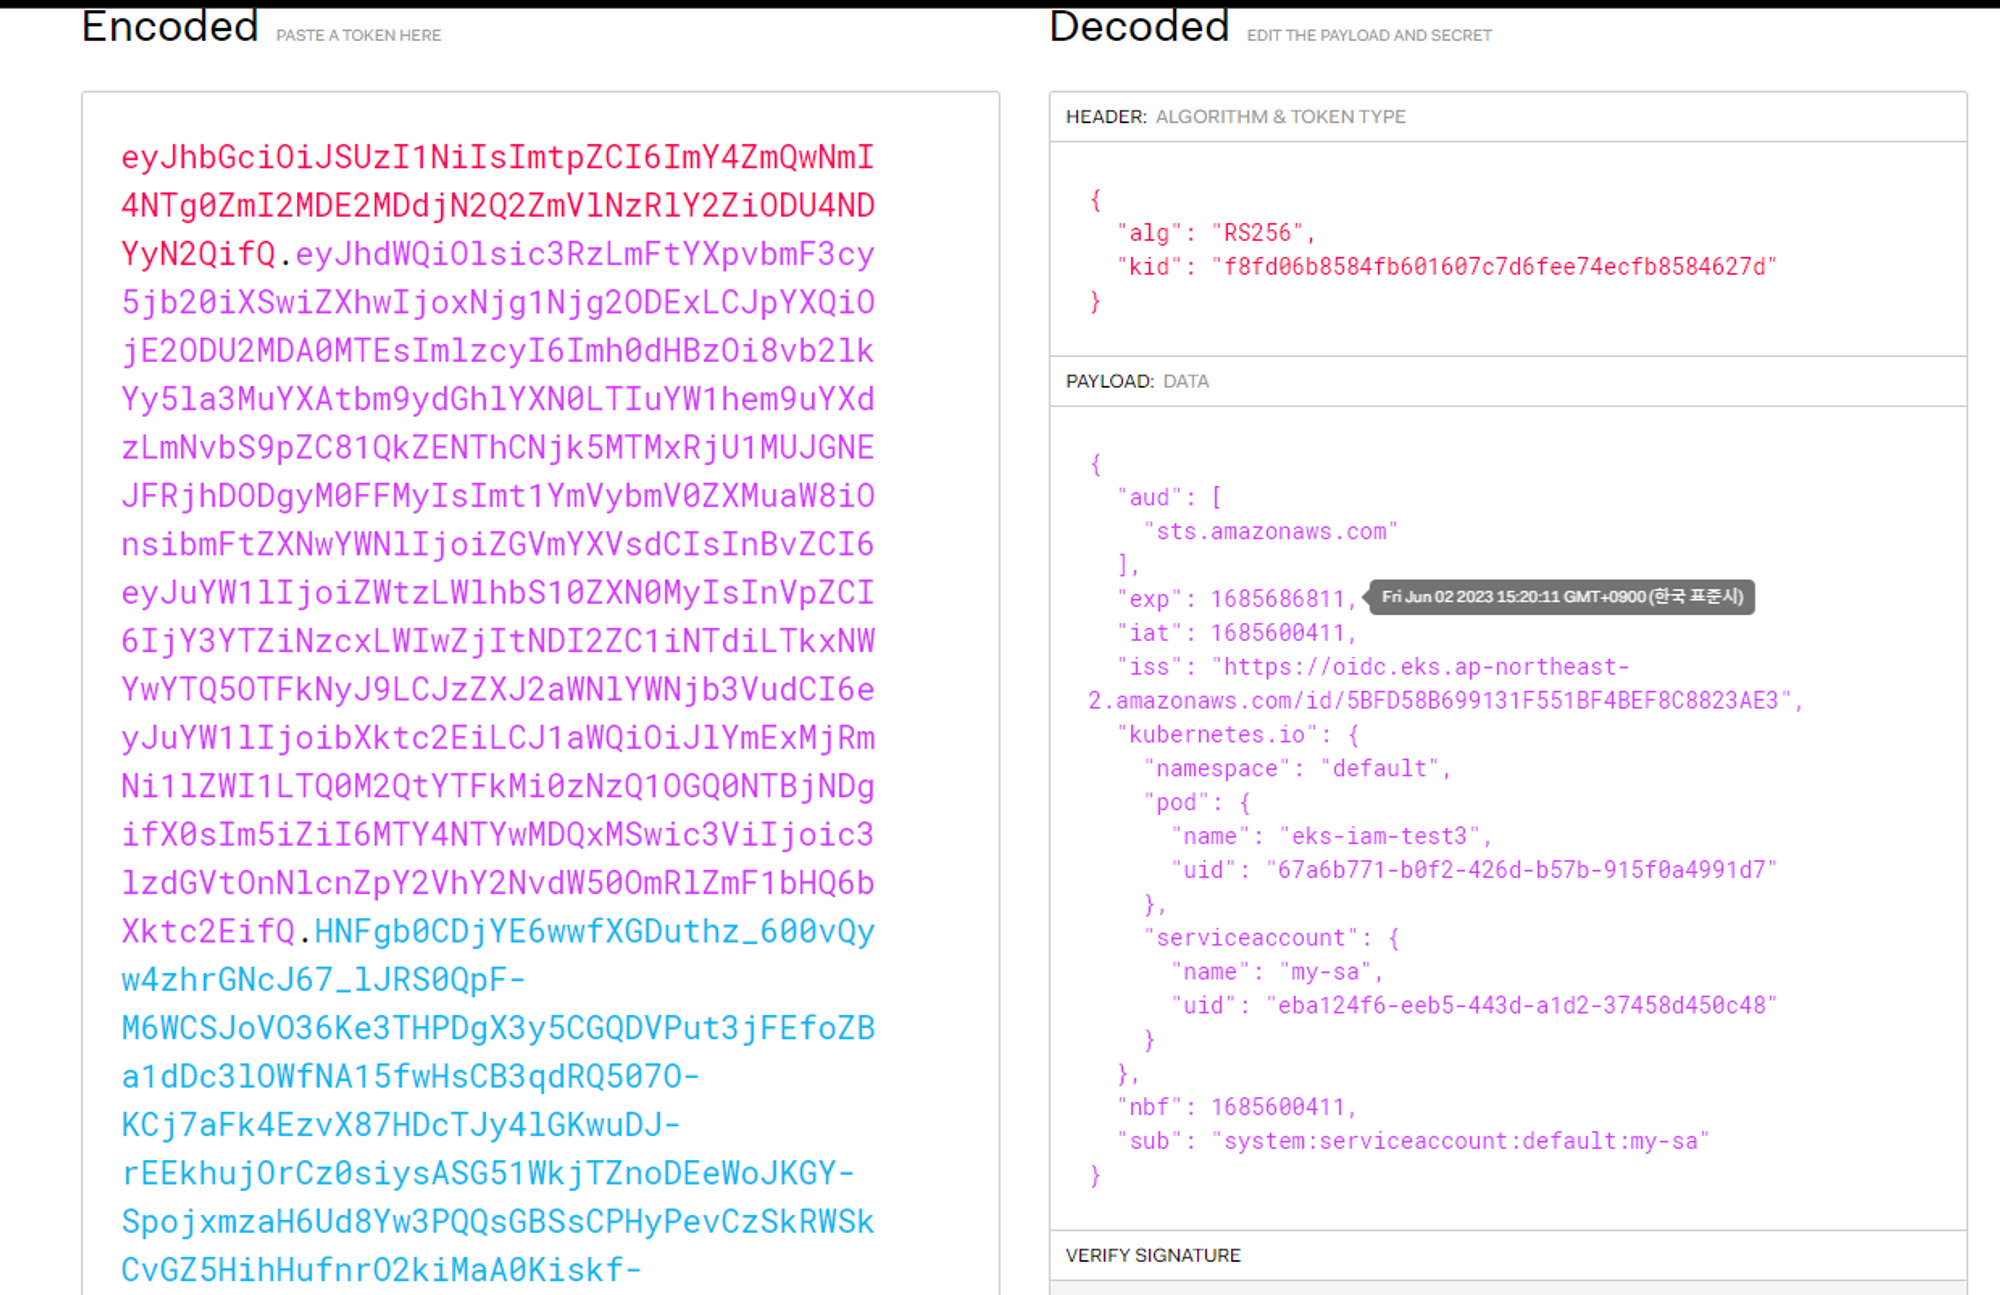
Task: Click the kid value in decoded header
Action: [x=1494, y=267]
